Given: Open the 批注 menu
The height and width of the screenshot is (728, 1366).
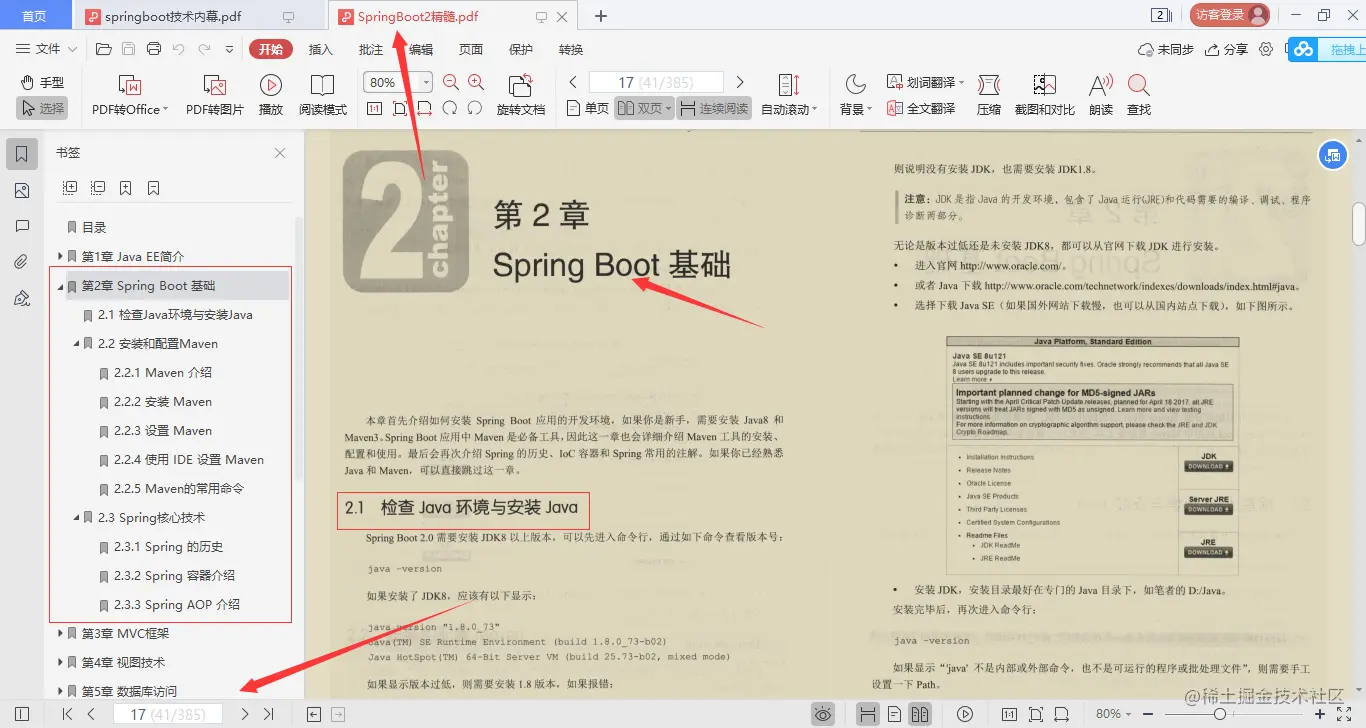Looking at the screenshot, I should click(370, 48).
